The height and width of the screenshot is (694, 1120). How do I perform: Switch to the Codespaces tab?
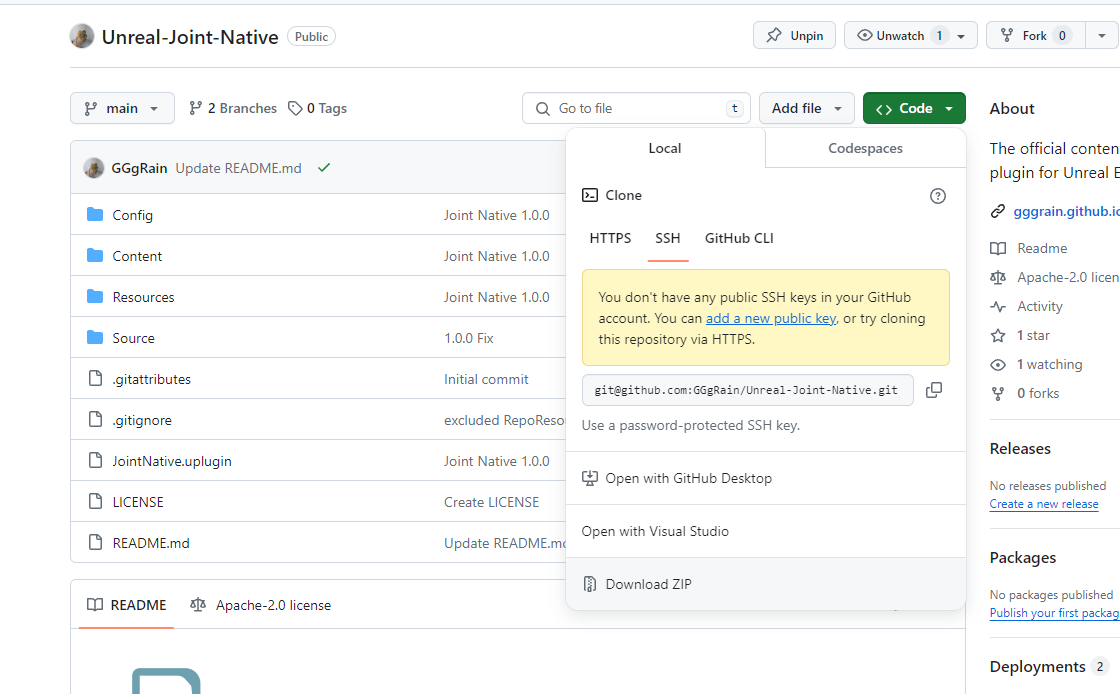(865, 148)
